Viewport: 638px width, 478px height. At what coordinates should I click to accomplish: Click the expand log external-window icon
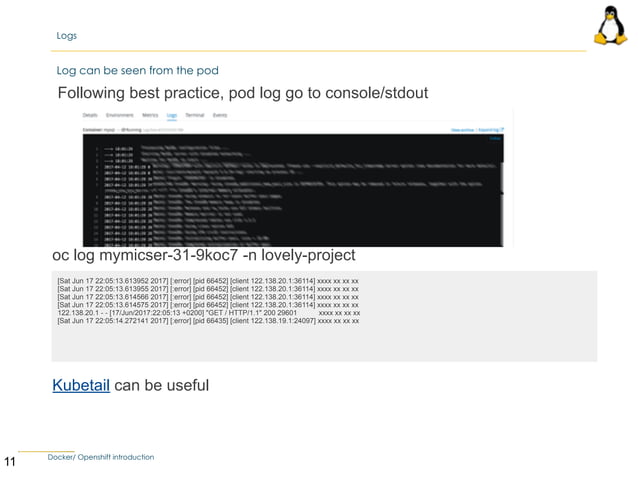point(502,130)
